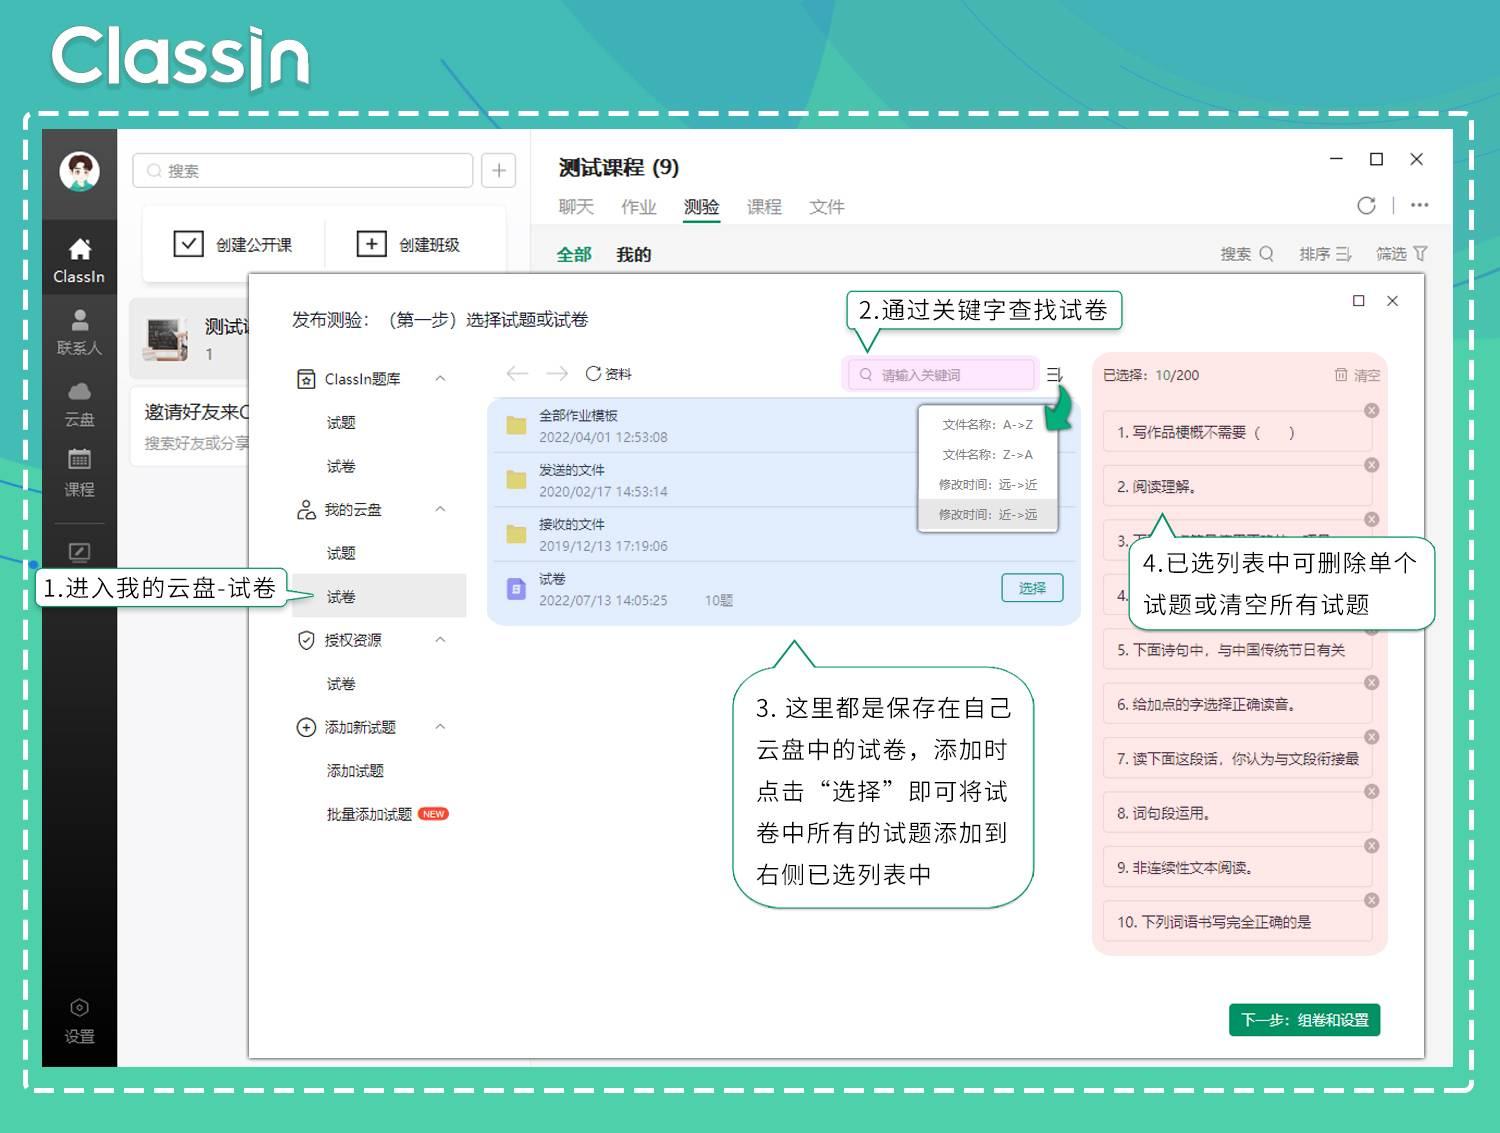Screen dimensions: 1500x1133
Task: Open the 设置 settings icon in sidebar
Action: point(79,1020)
